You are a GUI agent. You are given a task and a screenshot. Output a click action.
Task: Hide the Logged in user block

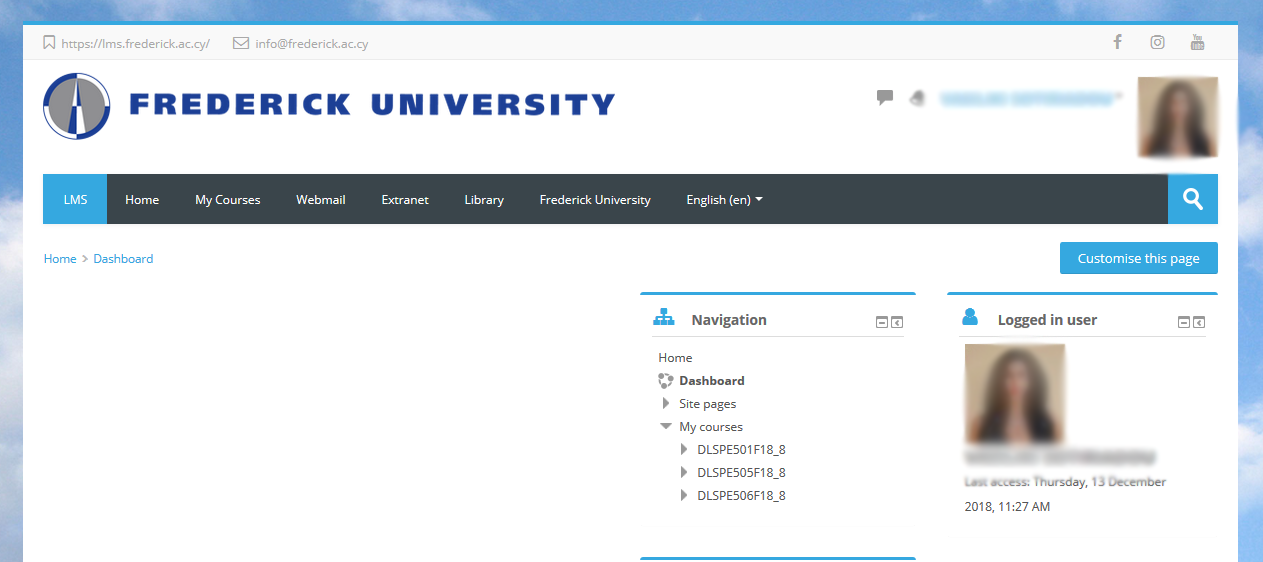pyautogui.click(x=1184, y=322)
